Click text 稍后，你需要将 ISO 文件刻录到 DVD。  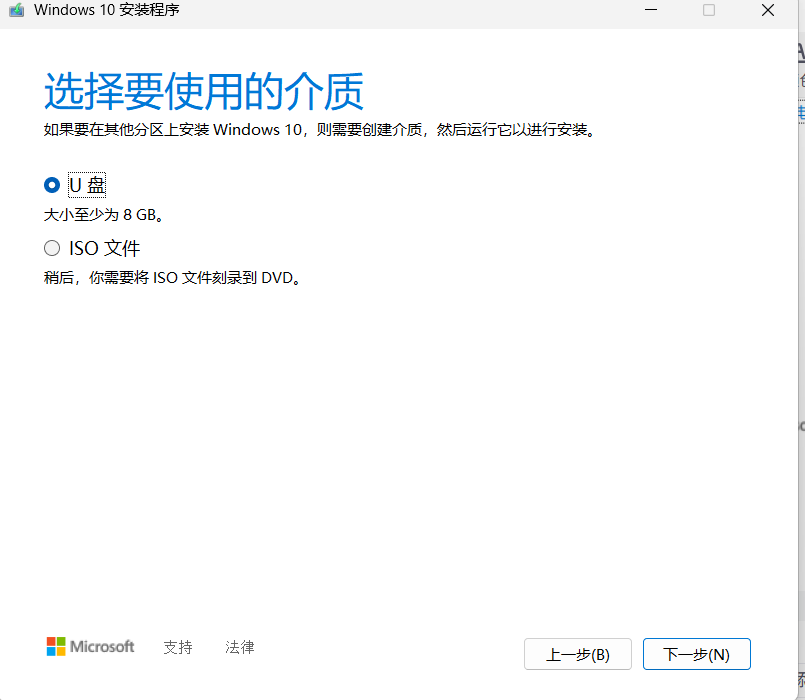point(173,278)
